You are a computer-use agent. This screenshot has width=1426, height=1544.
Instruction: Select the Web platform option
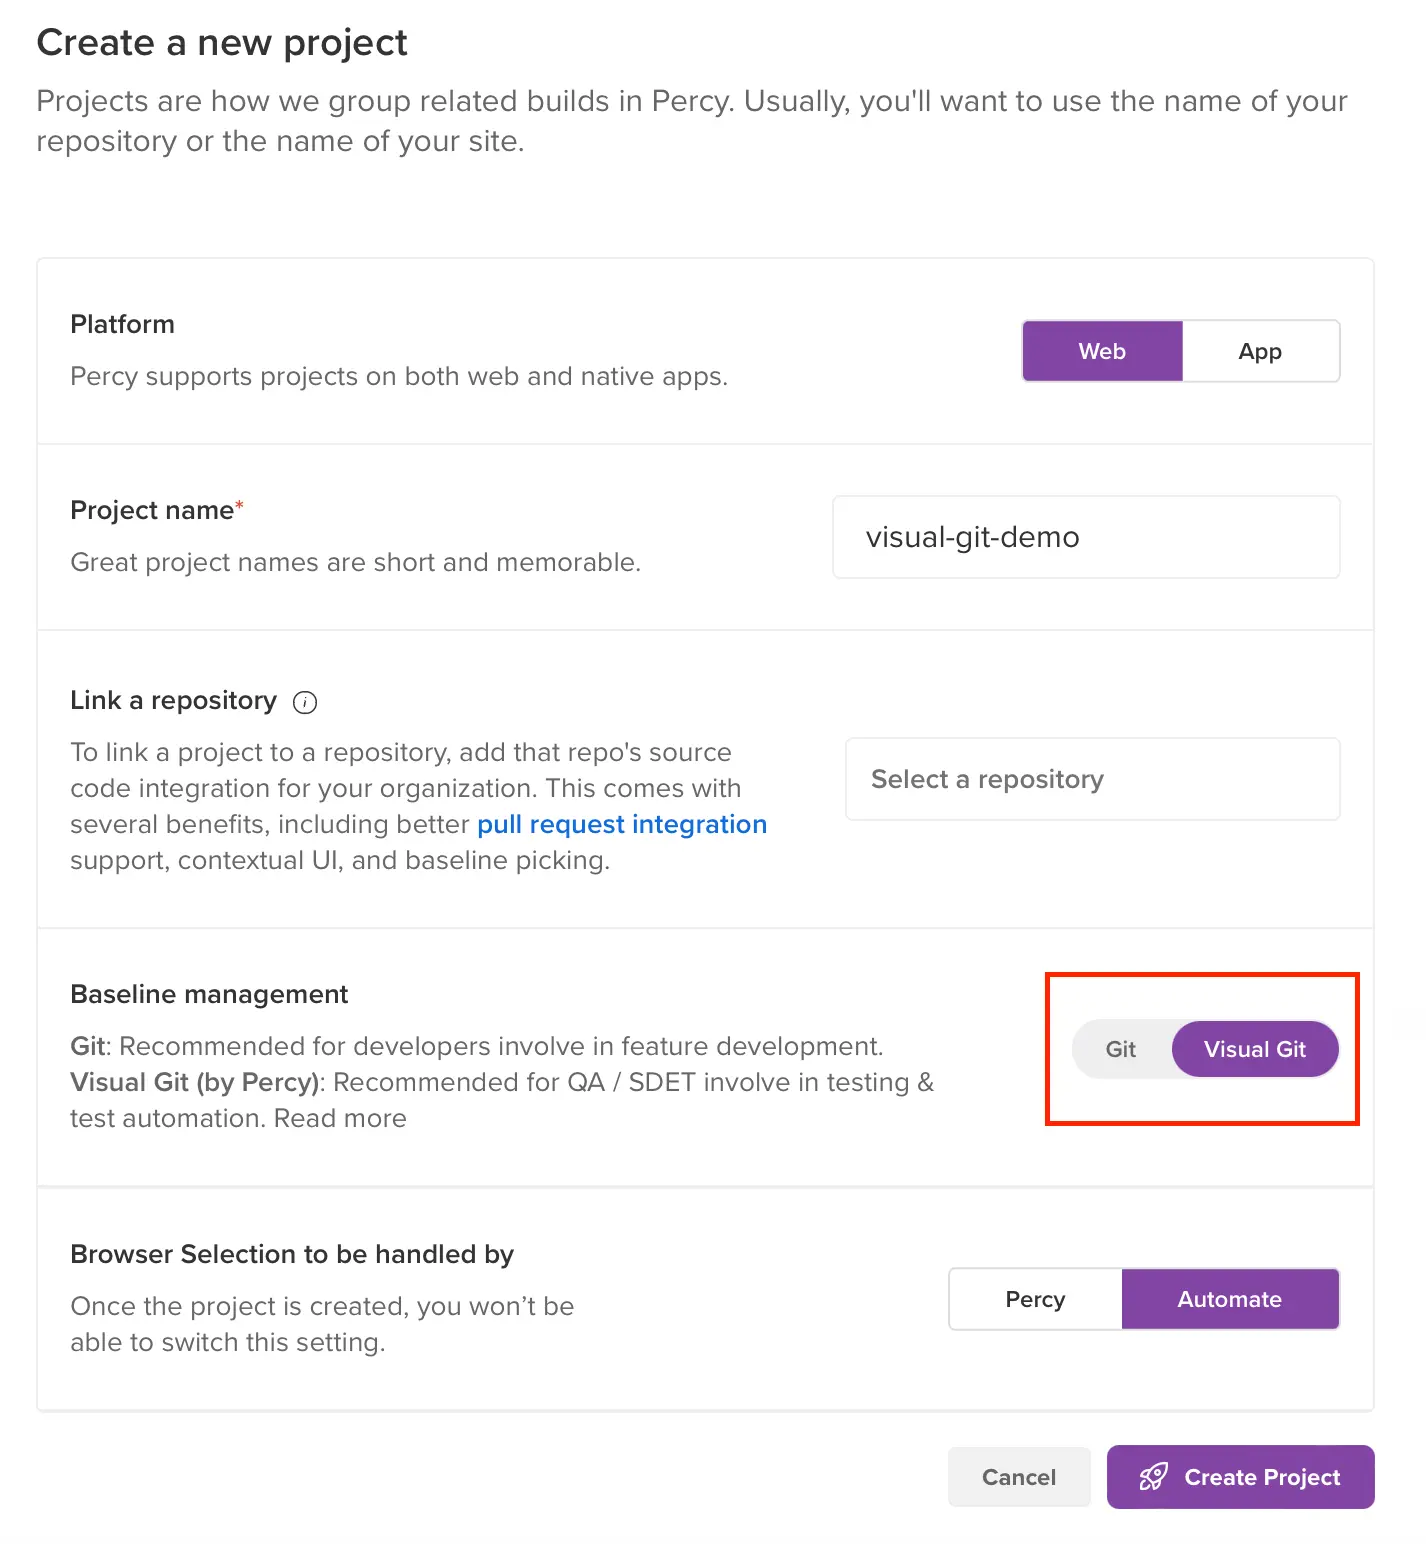point(1102,351)
